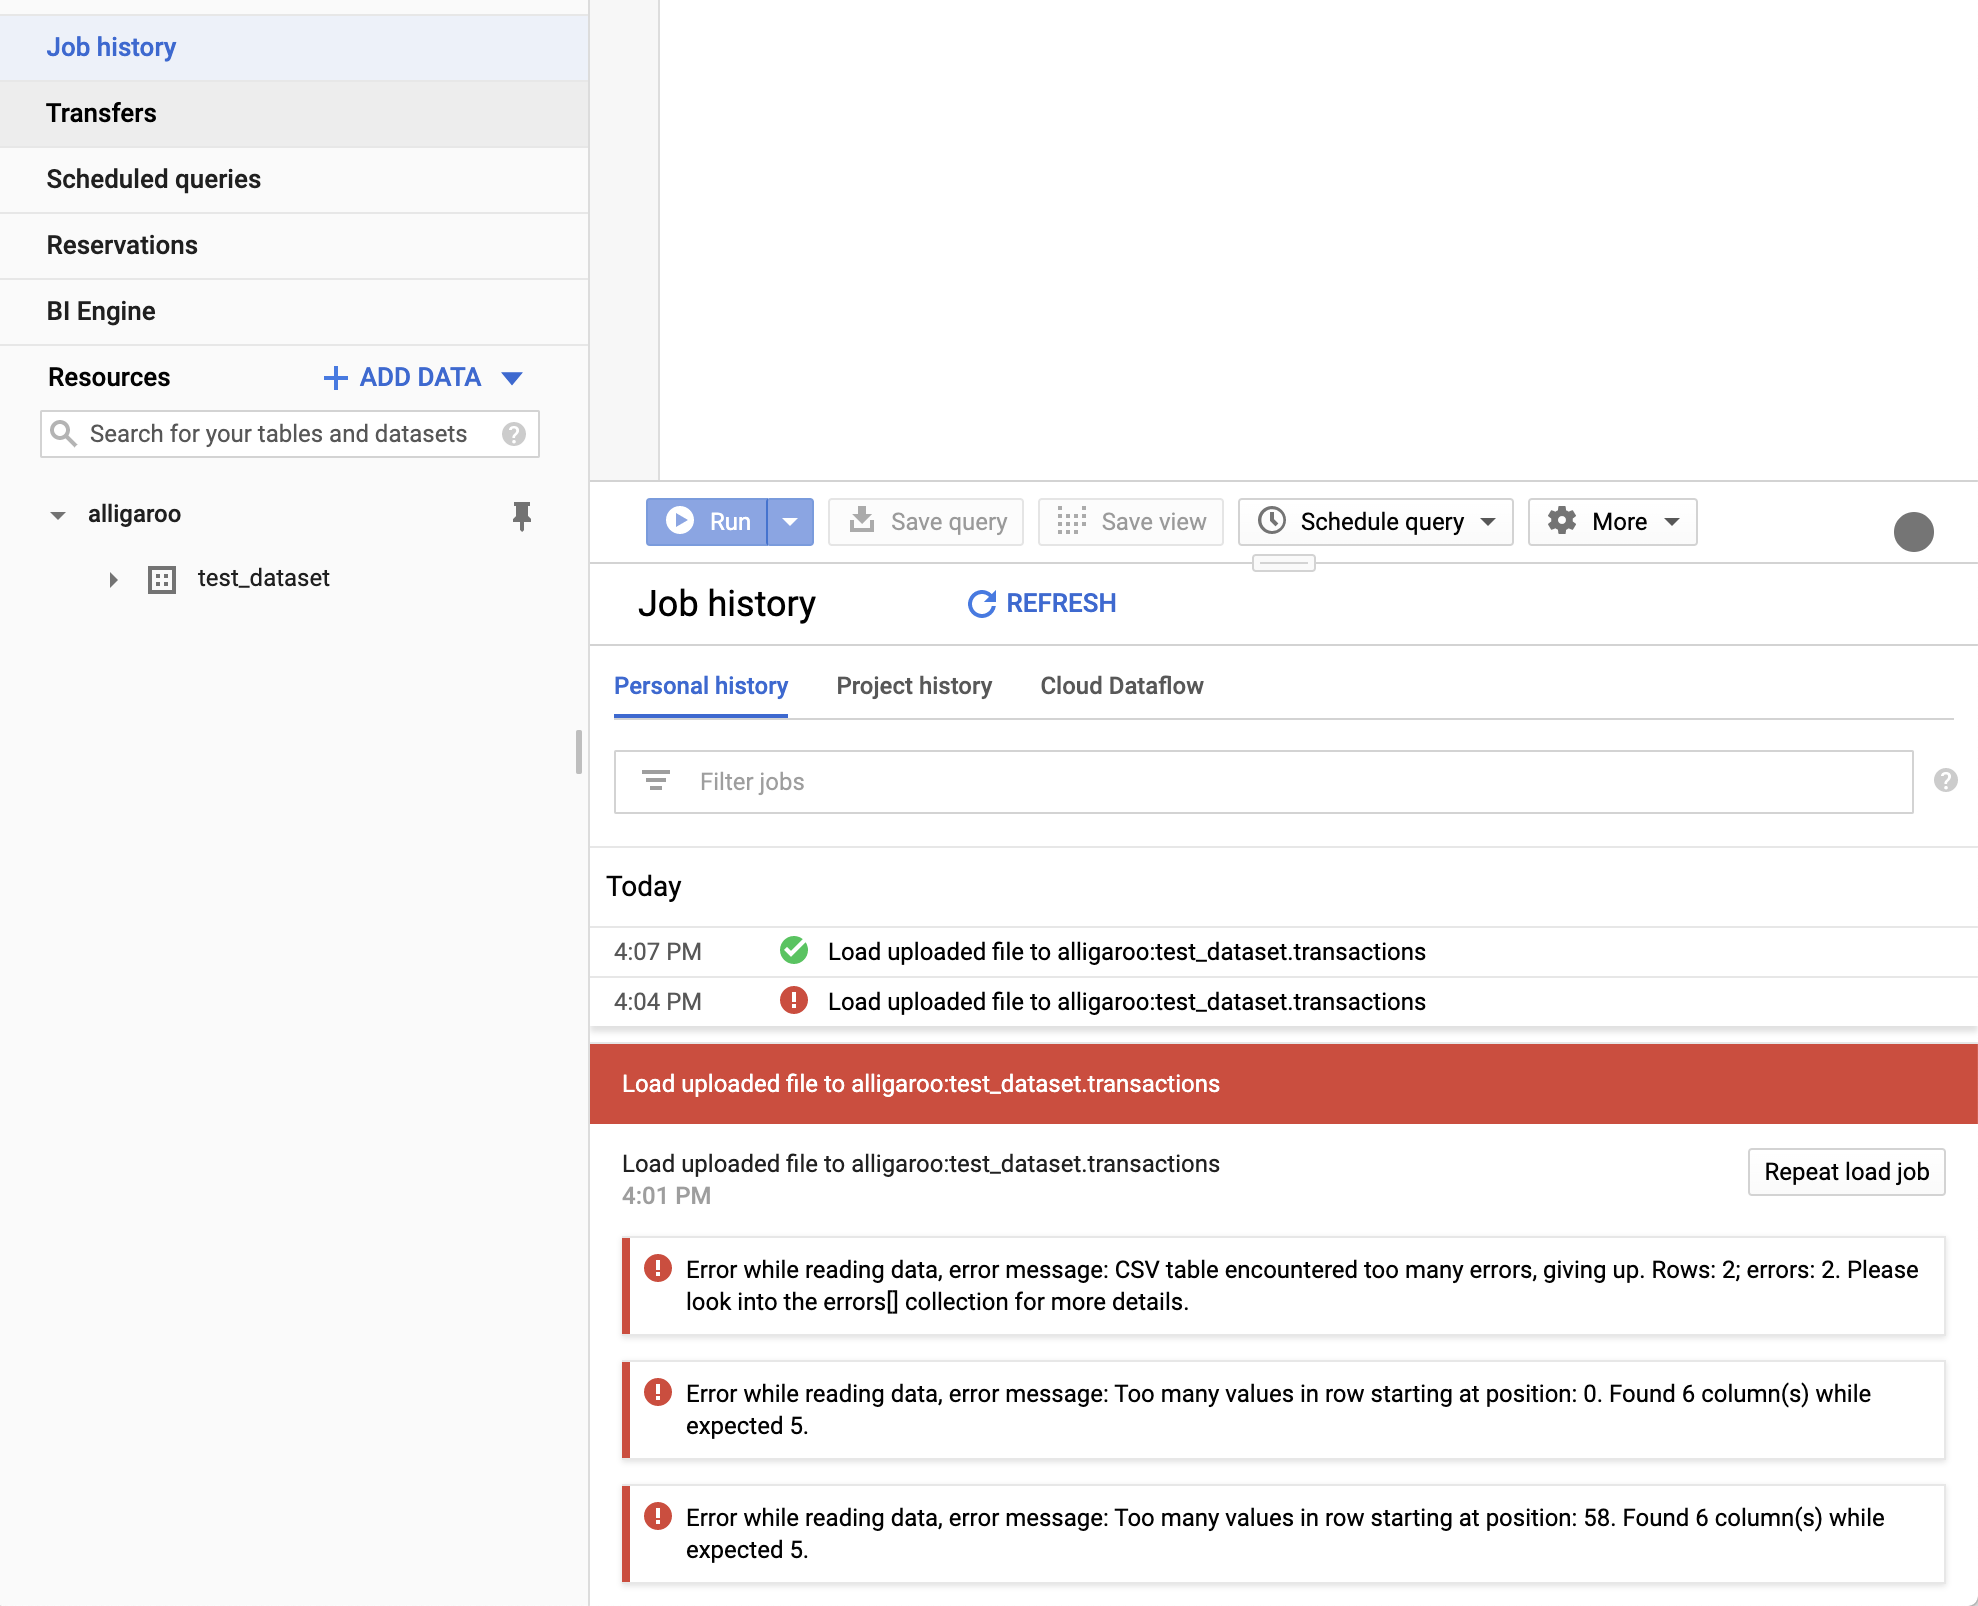
Task: Click the red error icon on the 4:04 PM job
Action: pos(794,1001)
